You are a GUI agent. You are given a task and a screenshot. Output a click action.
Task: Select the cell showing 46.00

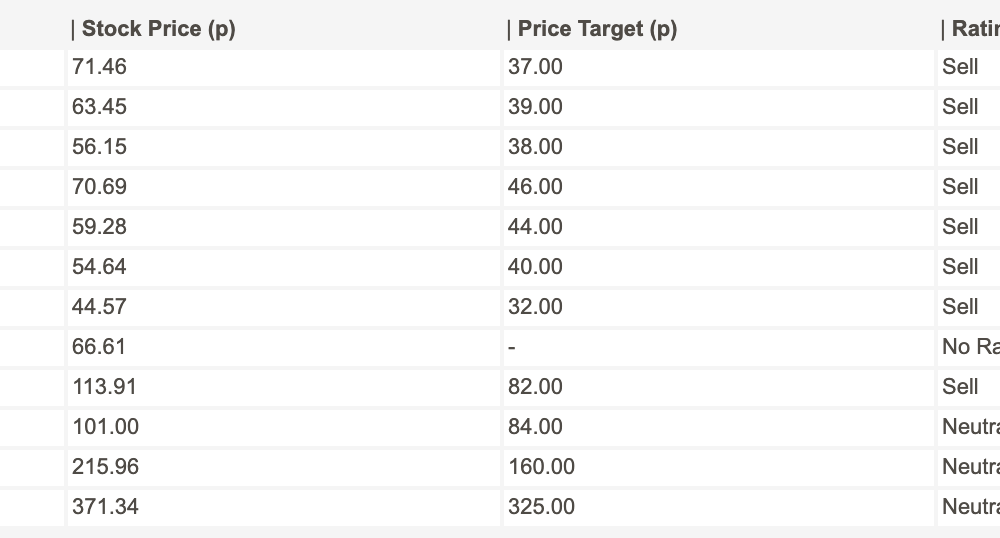[x=718, y=187]
